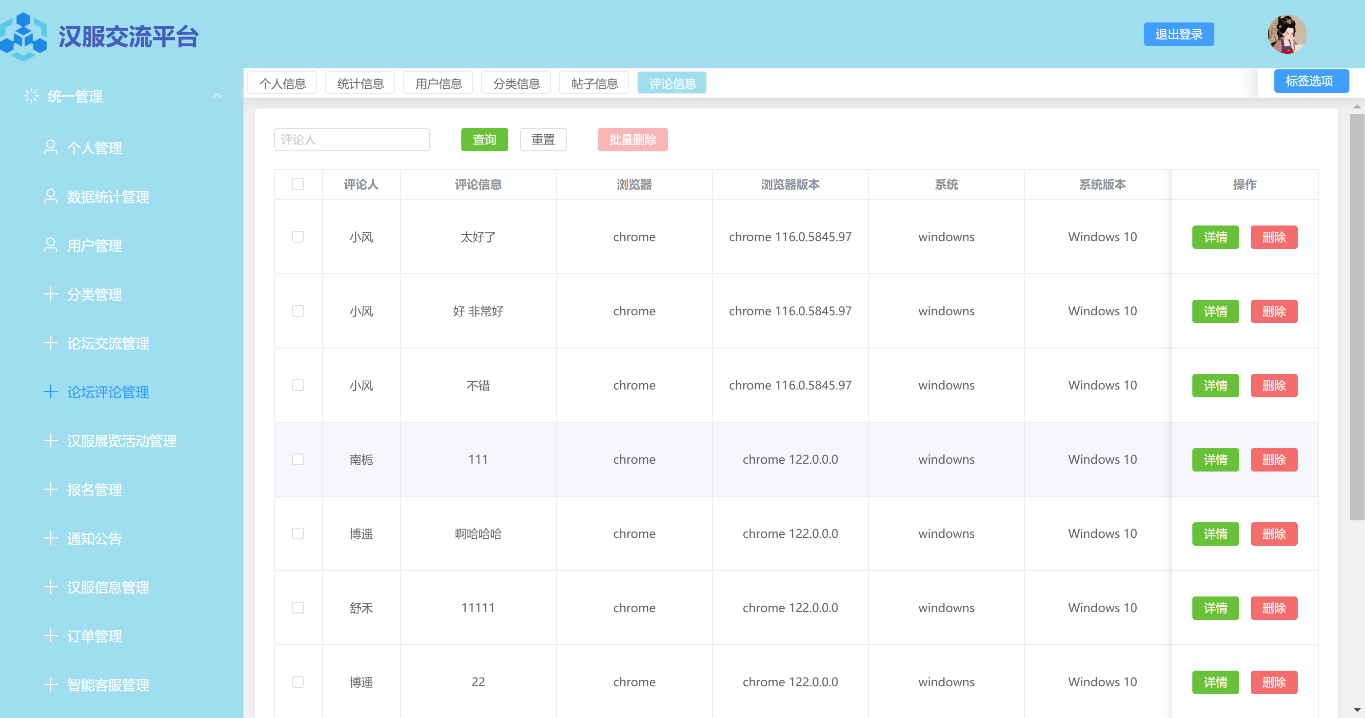This screenshot has height=718, width=1365.
Task: Click the plus icon beside 通知公告
Action: [x=50, y=538]
